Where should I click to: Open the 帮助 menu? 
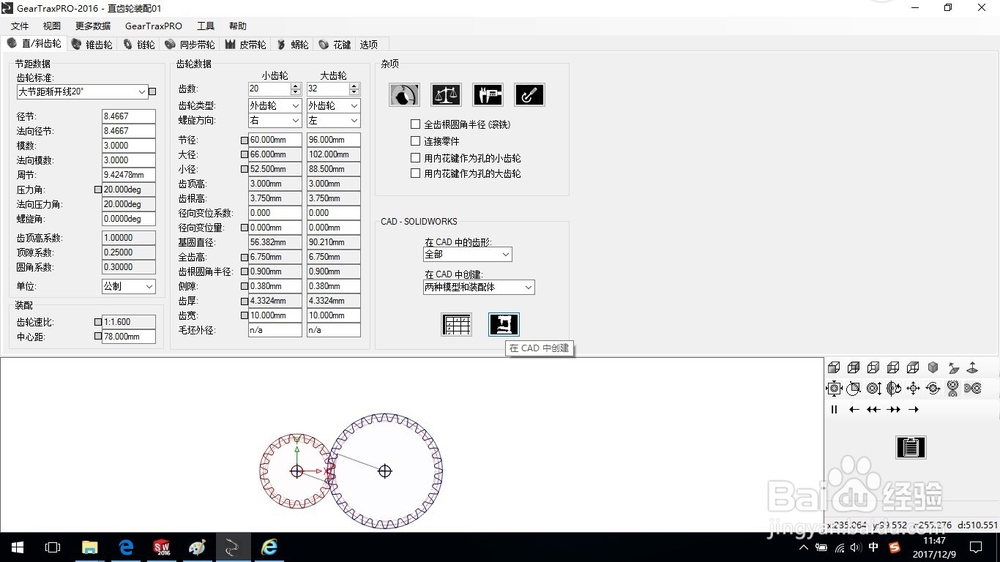238,26
